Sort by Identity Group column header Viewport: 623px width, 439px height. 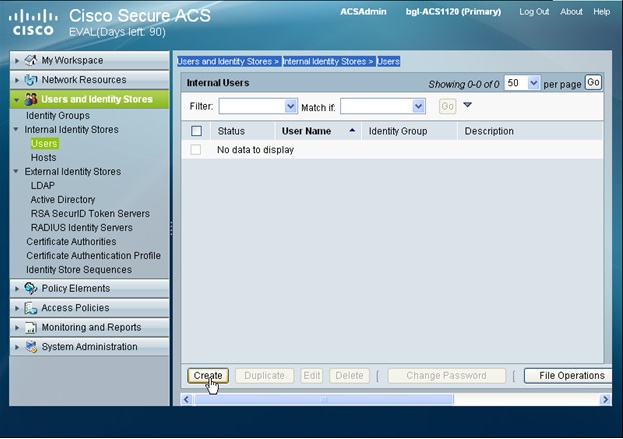point(398,131)
